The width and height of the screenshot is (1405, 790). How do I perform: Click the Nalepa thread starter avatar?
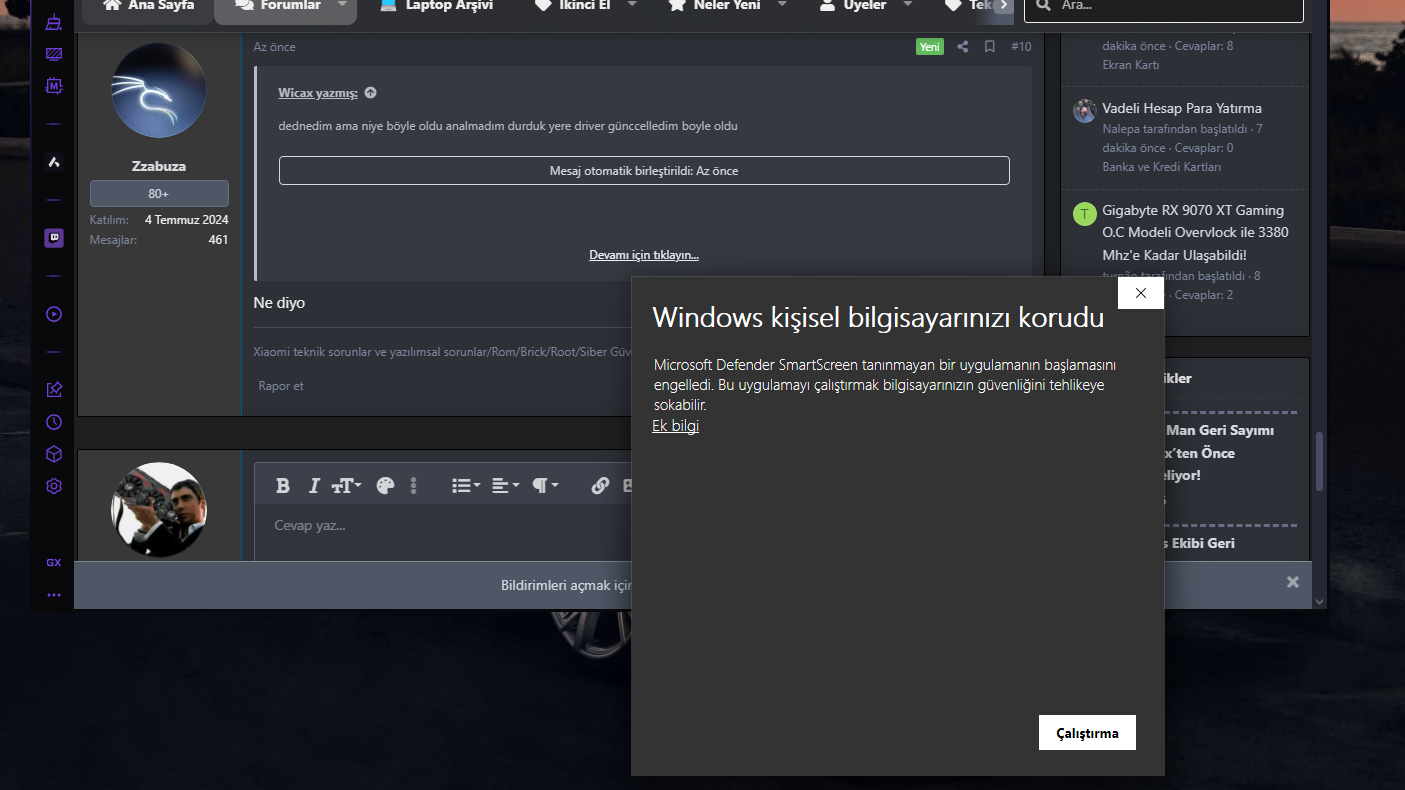coord(1084,111)
